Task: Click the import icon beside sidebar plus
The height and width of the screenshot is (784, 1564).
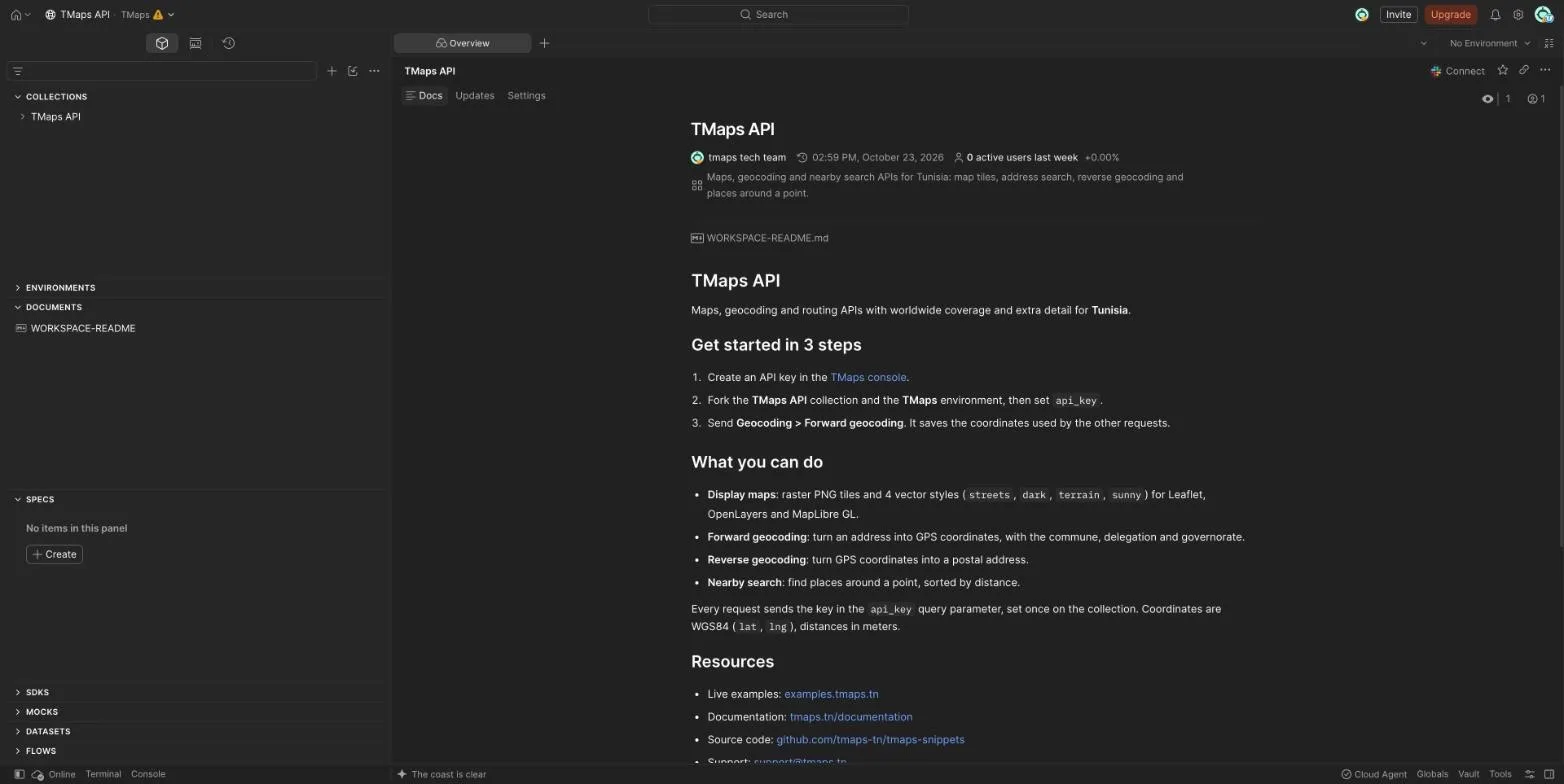Action: (x=353, y=71)
